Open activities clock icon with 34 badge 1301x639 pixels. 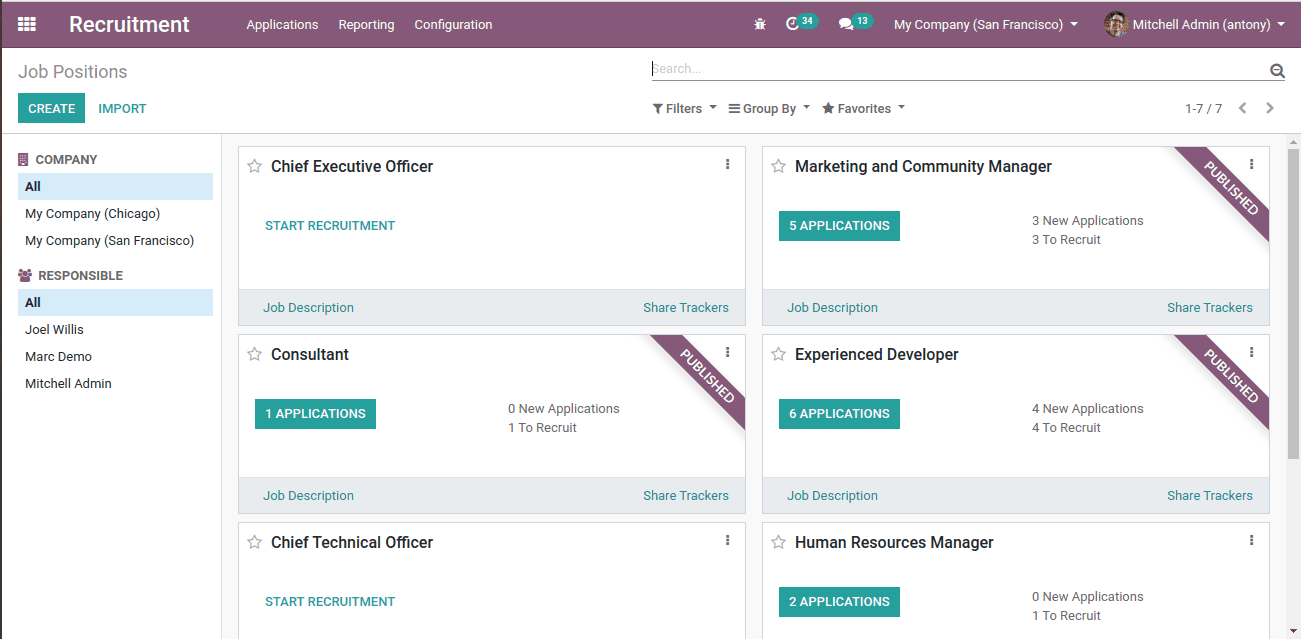coord(801,23)
